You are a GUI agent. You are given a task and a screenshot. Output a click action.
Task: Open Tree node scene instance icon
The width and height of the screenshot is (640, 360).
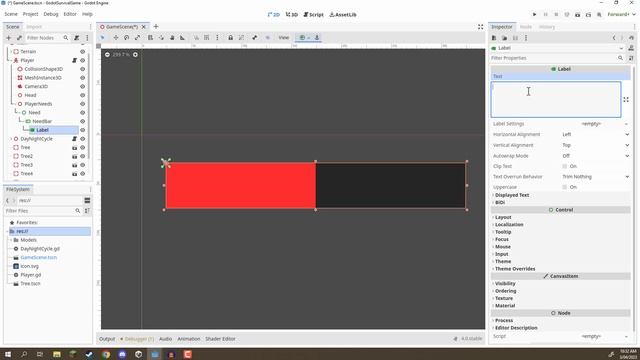75,148
